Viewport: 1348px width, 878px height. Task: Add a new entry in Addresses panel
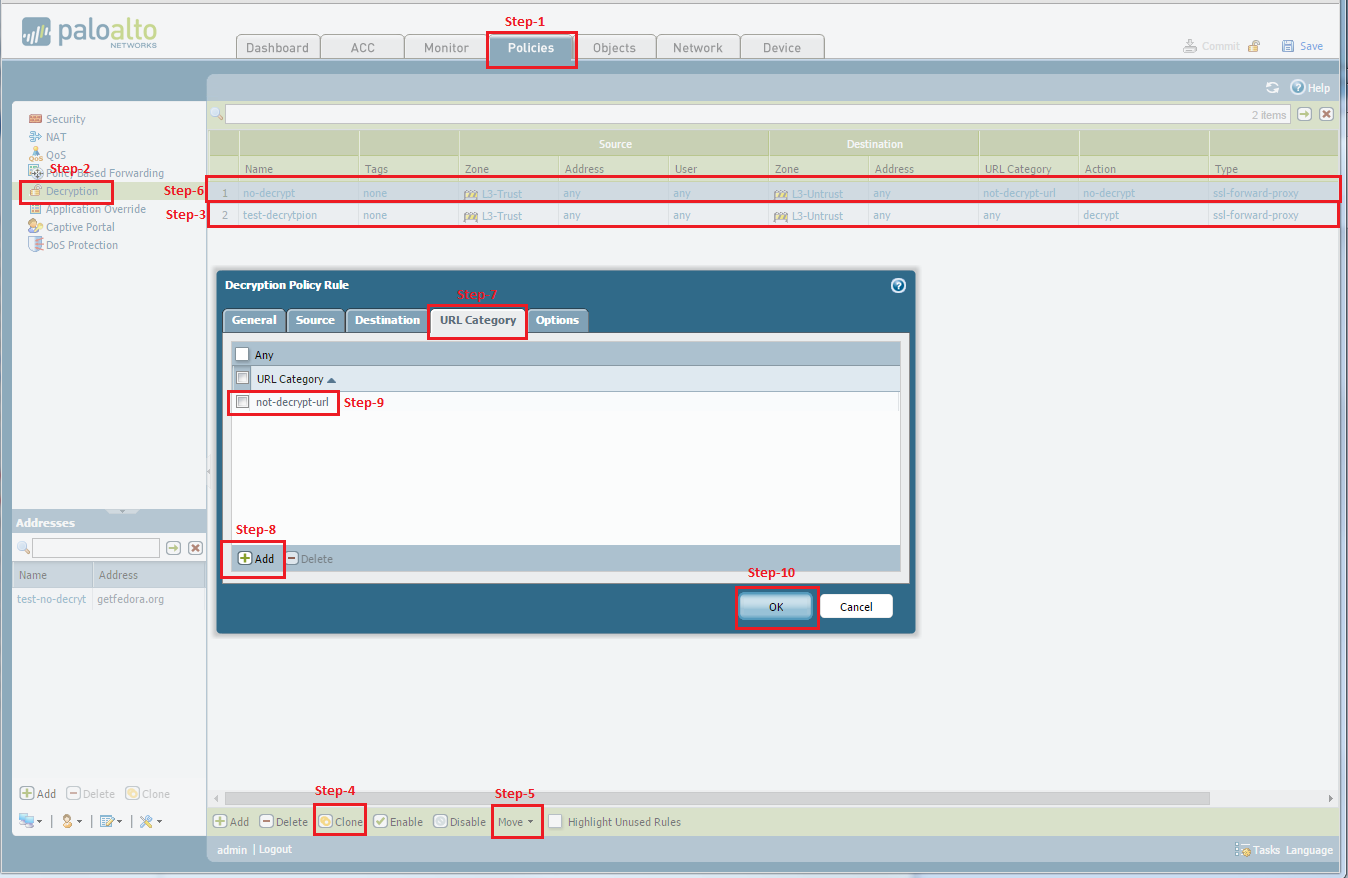38,794
